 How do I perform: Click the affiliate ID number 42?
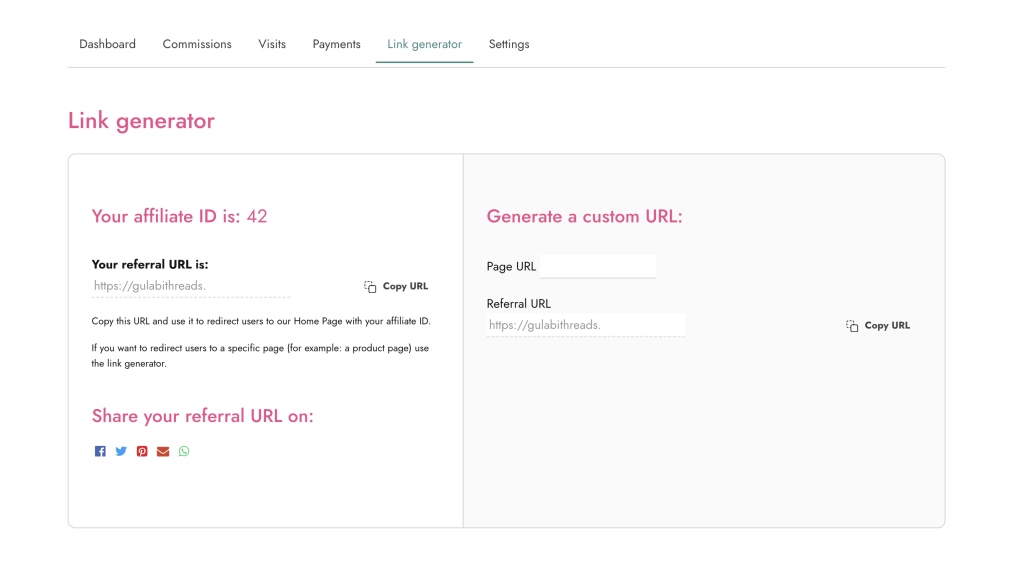[257, 216]
